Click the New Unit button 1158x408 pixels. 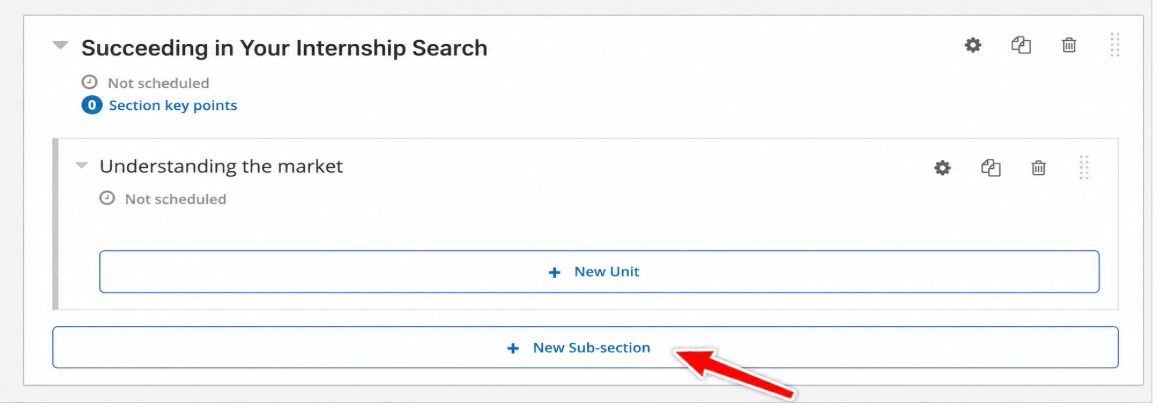(x=599, y=271)
